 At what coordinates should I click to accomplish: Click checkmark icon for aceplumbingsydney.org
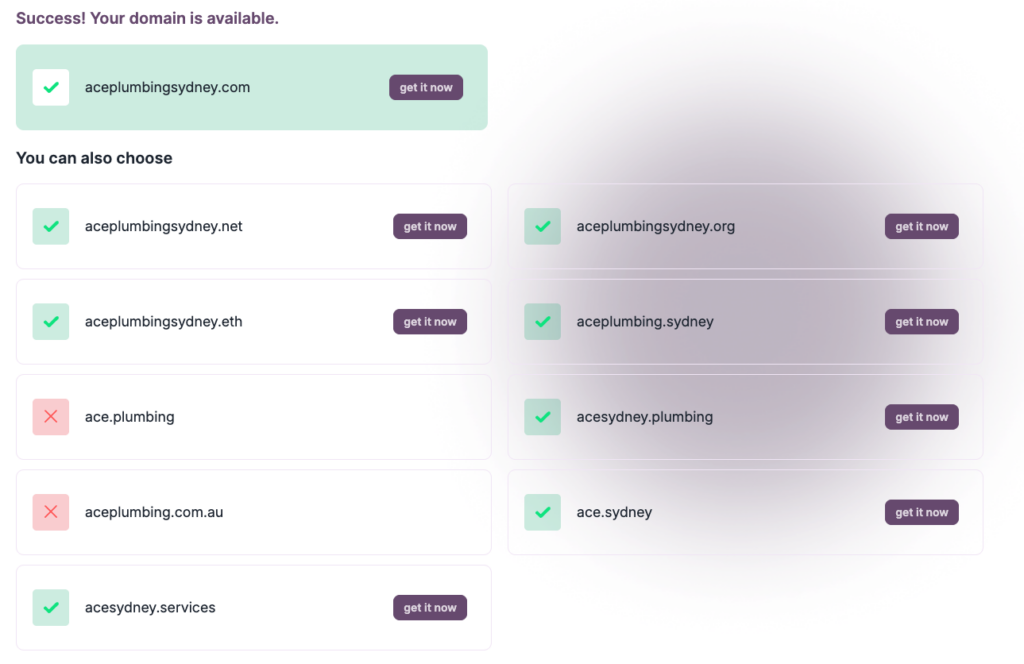(x=543, y=227)
